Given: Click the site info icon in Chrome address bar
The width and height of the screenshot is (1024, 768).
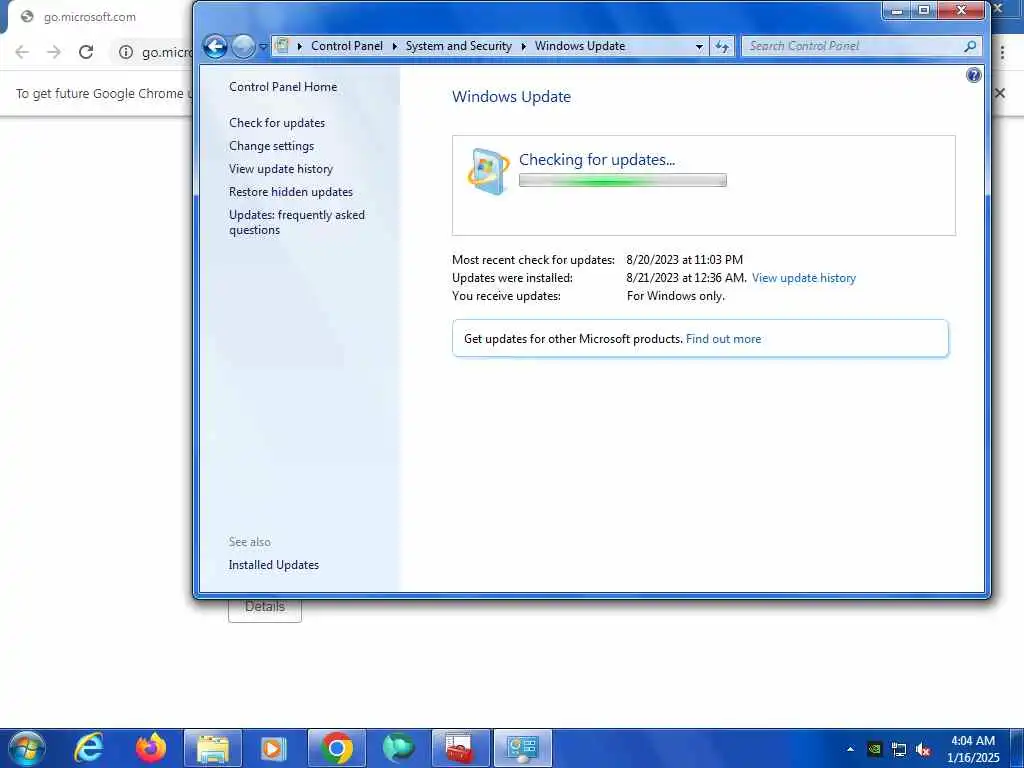Looking at the screenshot, I should (125, 52).
